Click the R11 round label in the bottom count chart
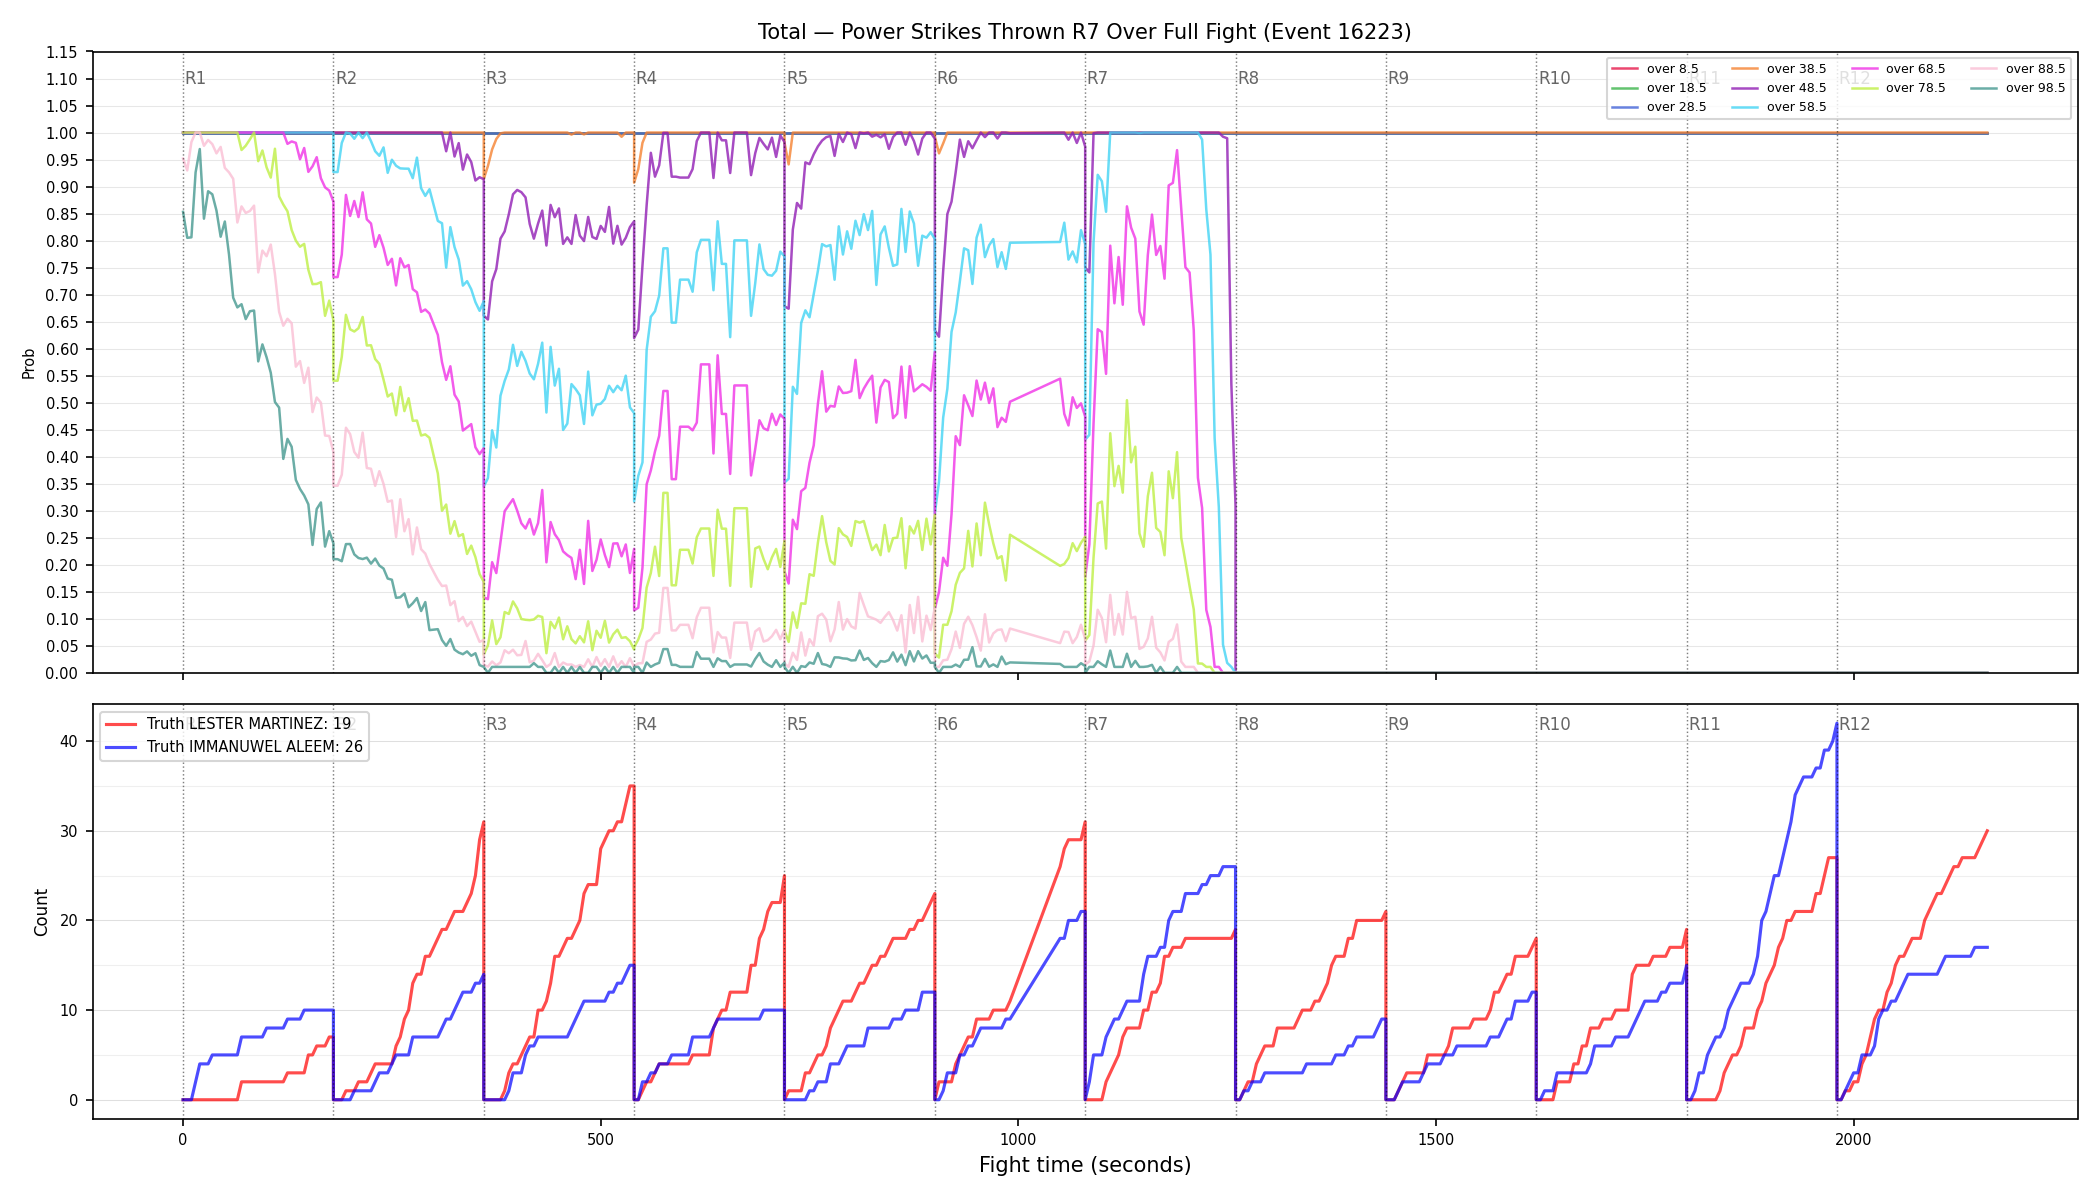Screen dimensions: 2100x1200 pos(1704,724)
